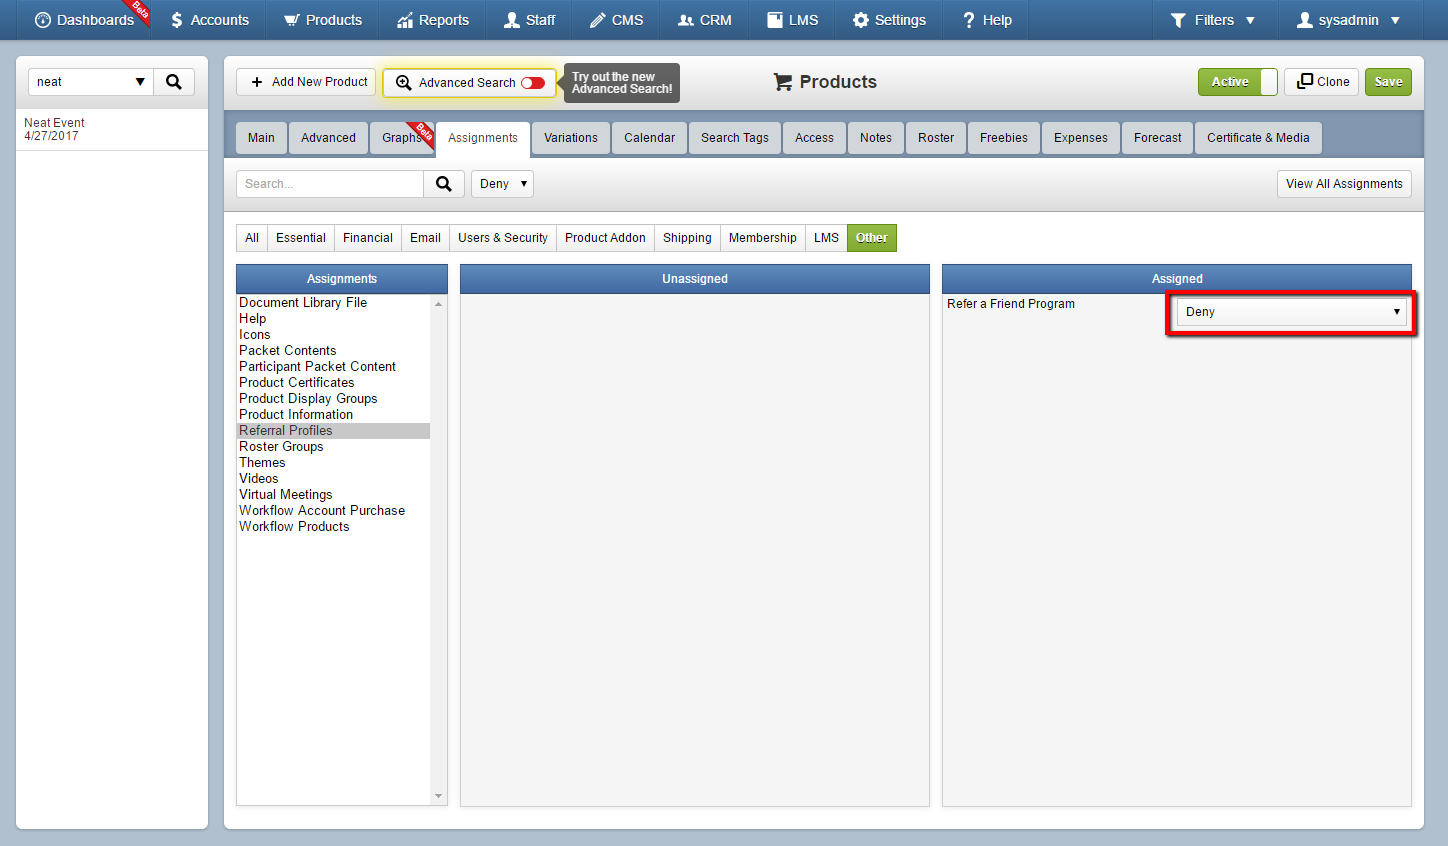Screen dimensions: 1448x846
Task: Open the Settings menu
Action: click(x=889, y=20)
